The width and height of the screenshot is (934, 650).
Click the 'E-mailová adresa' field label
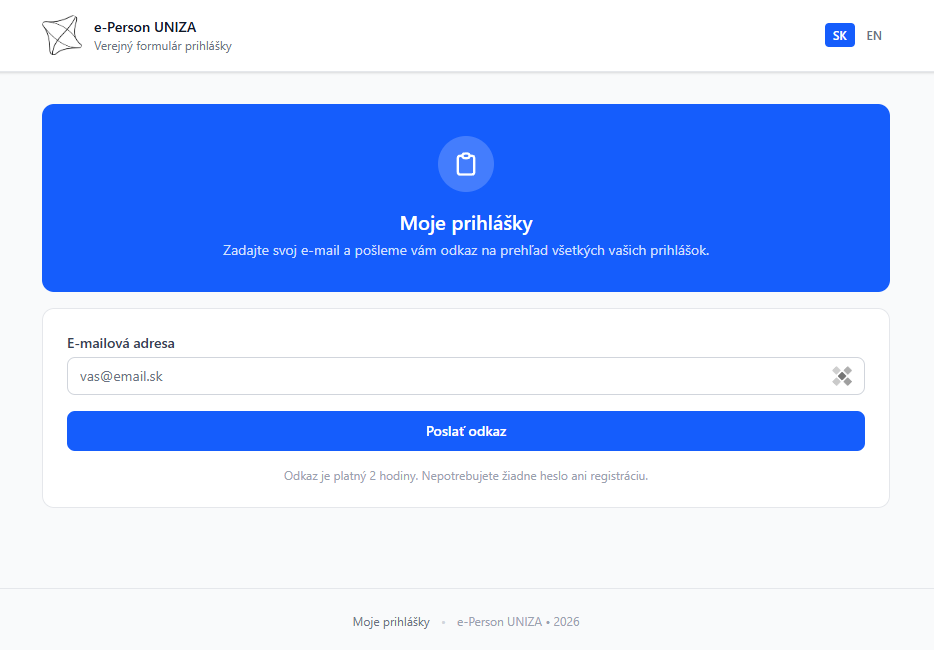pos(121,343)
